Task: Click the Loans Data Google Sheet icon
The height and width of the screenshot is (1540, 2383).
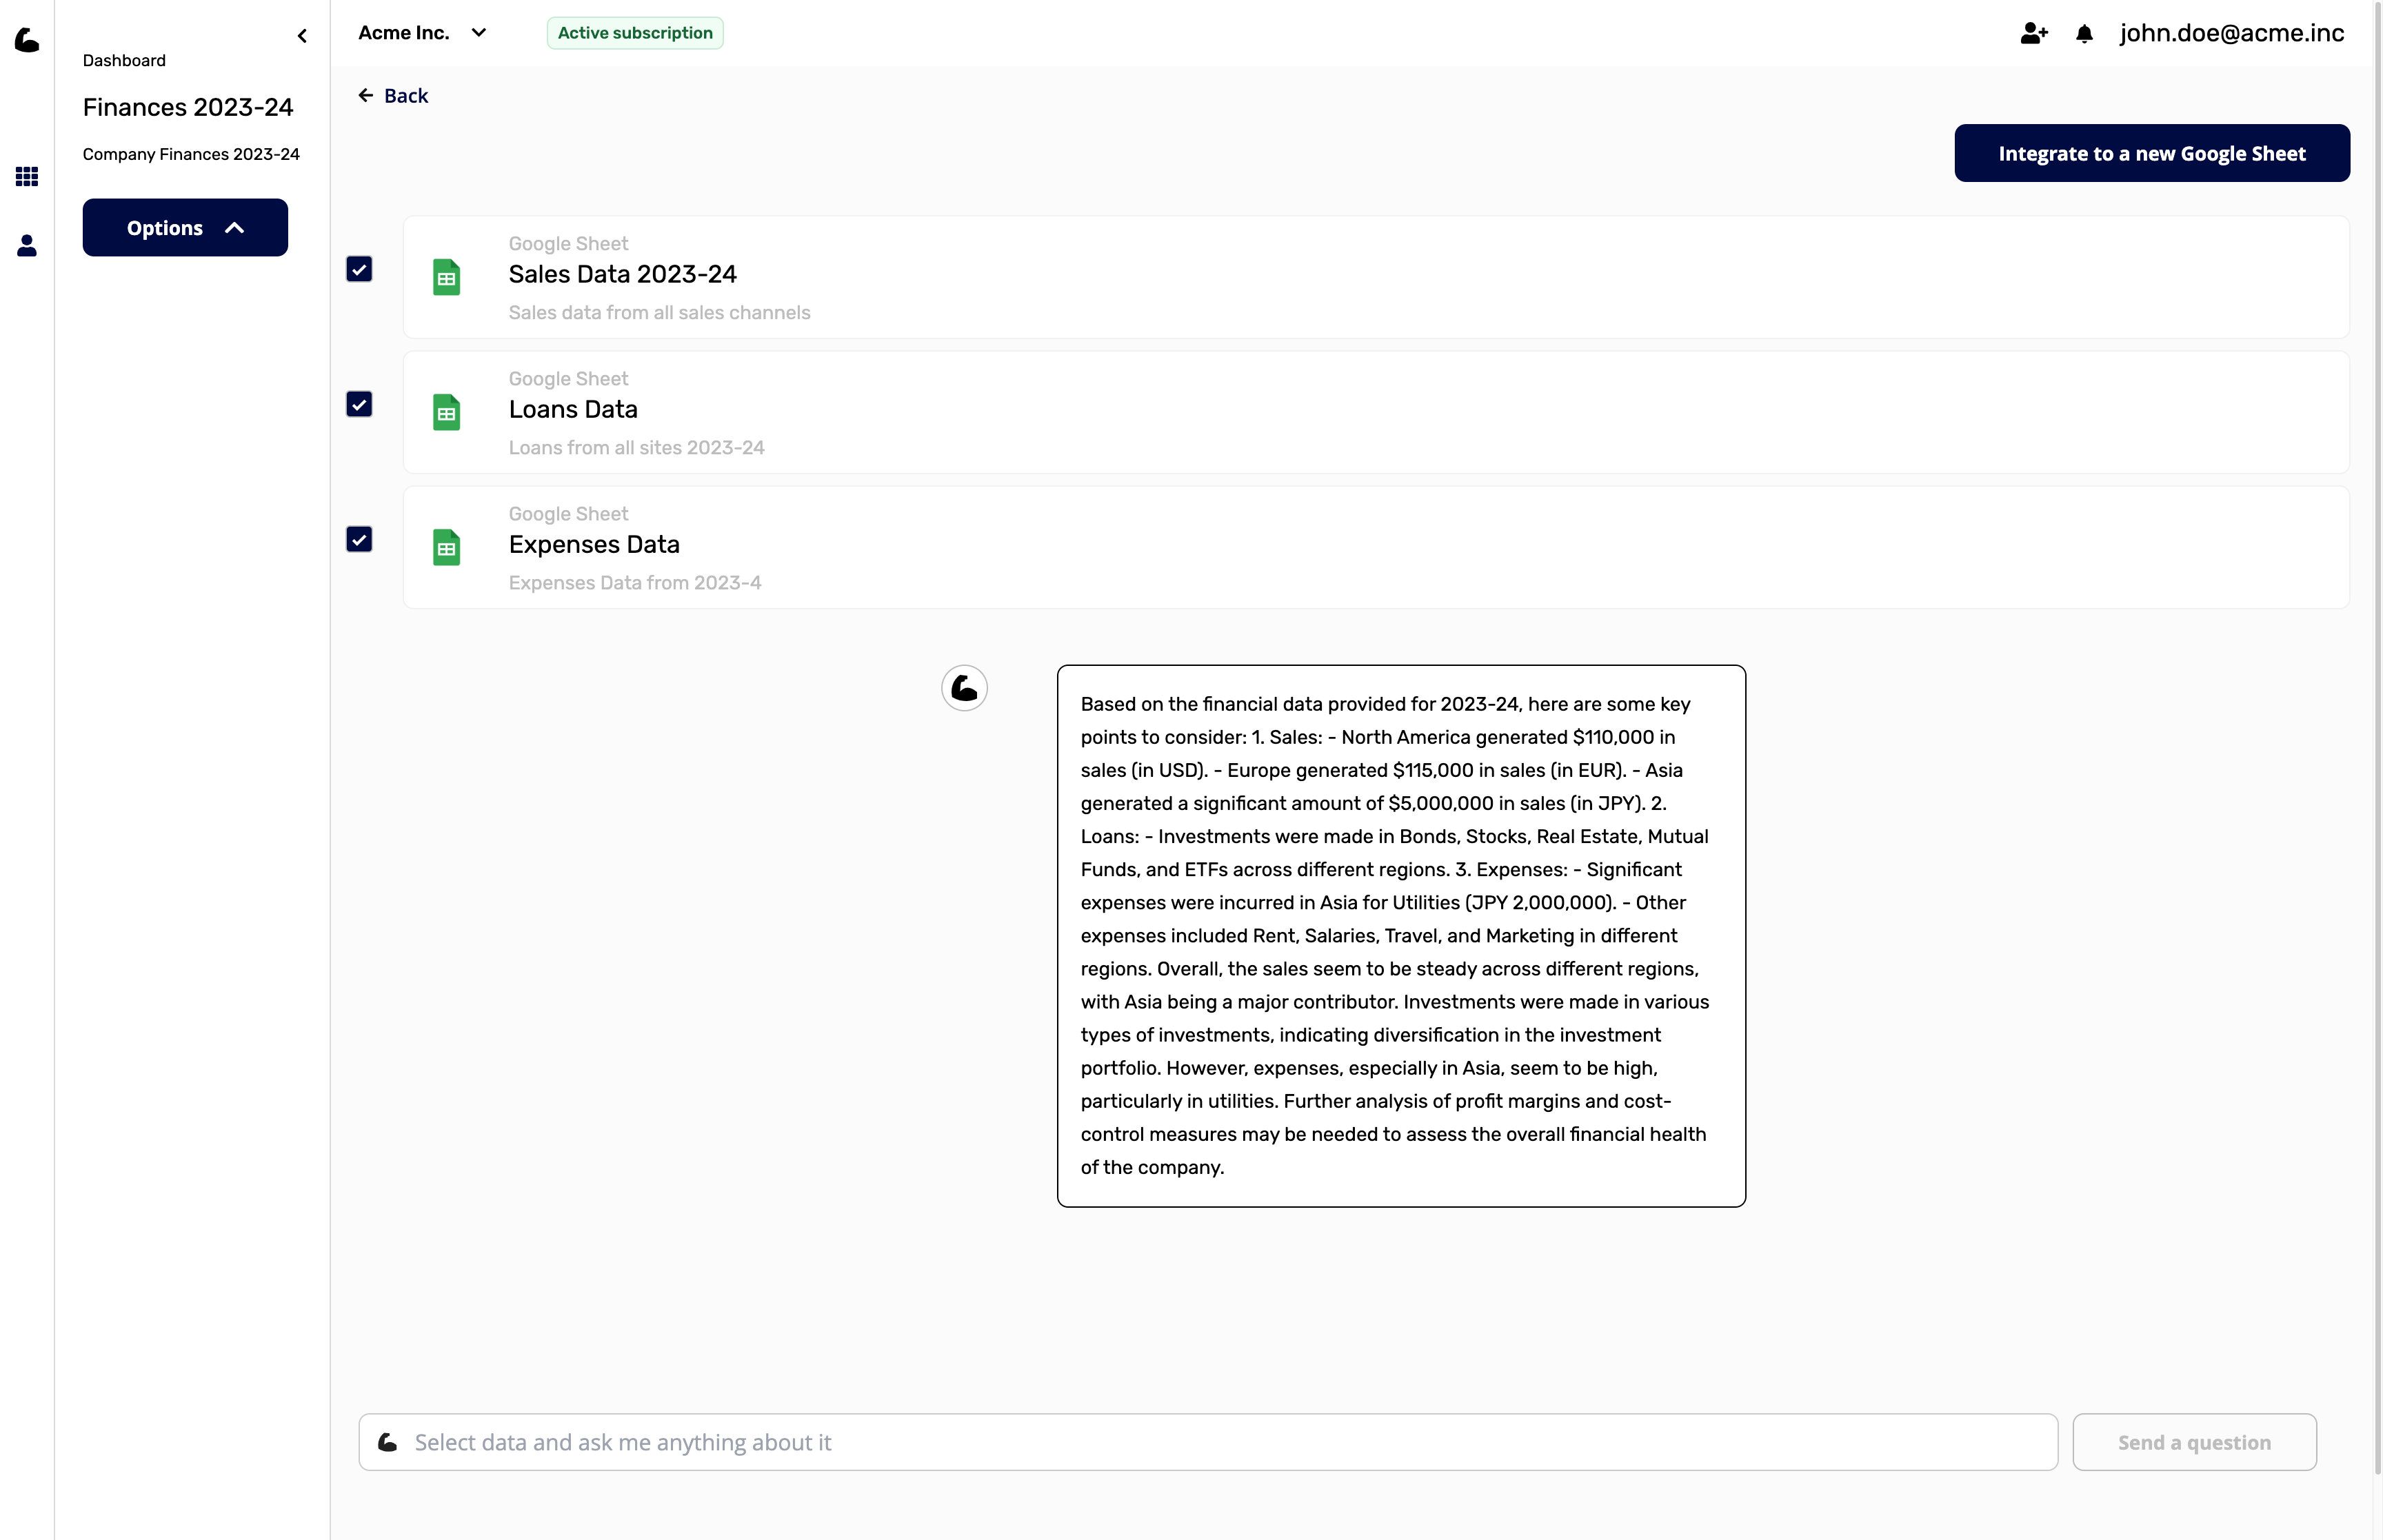Action: click(446, 412)
